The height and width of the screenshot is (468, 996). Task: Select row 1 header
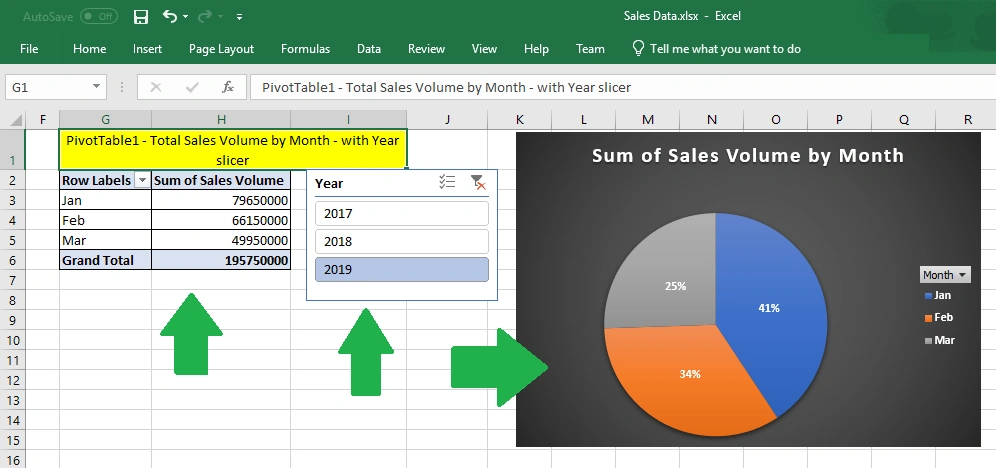14,150
